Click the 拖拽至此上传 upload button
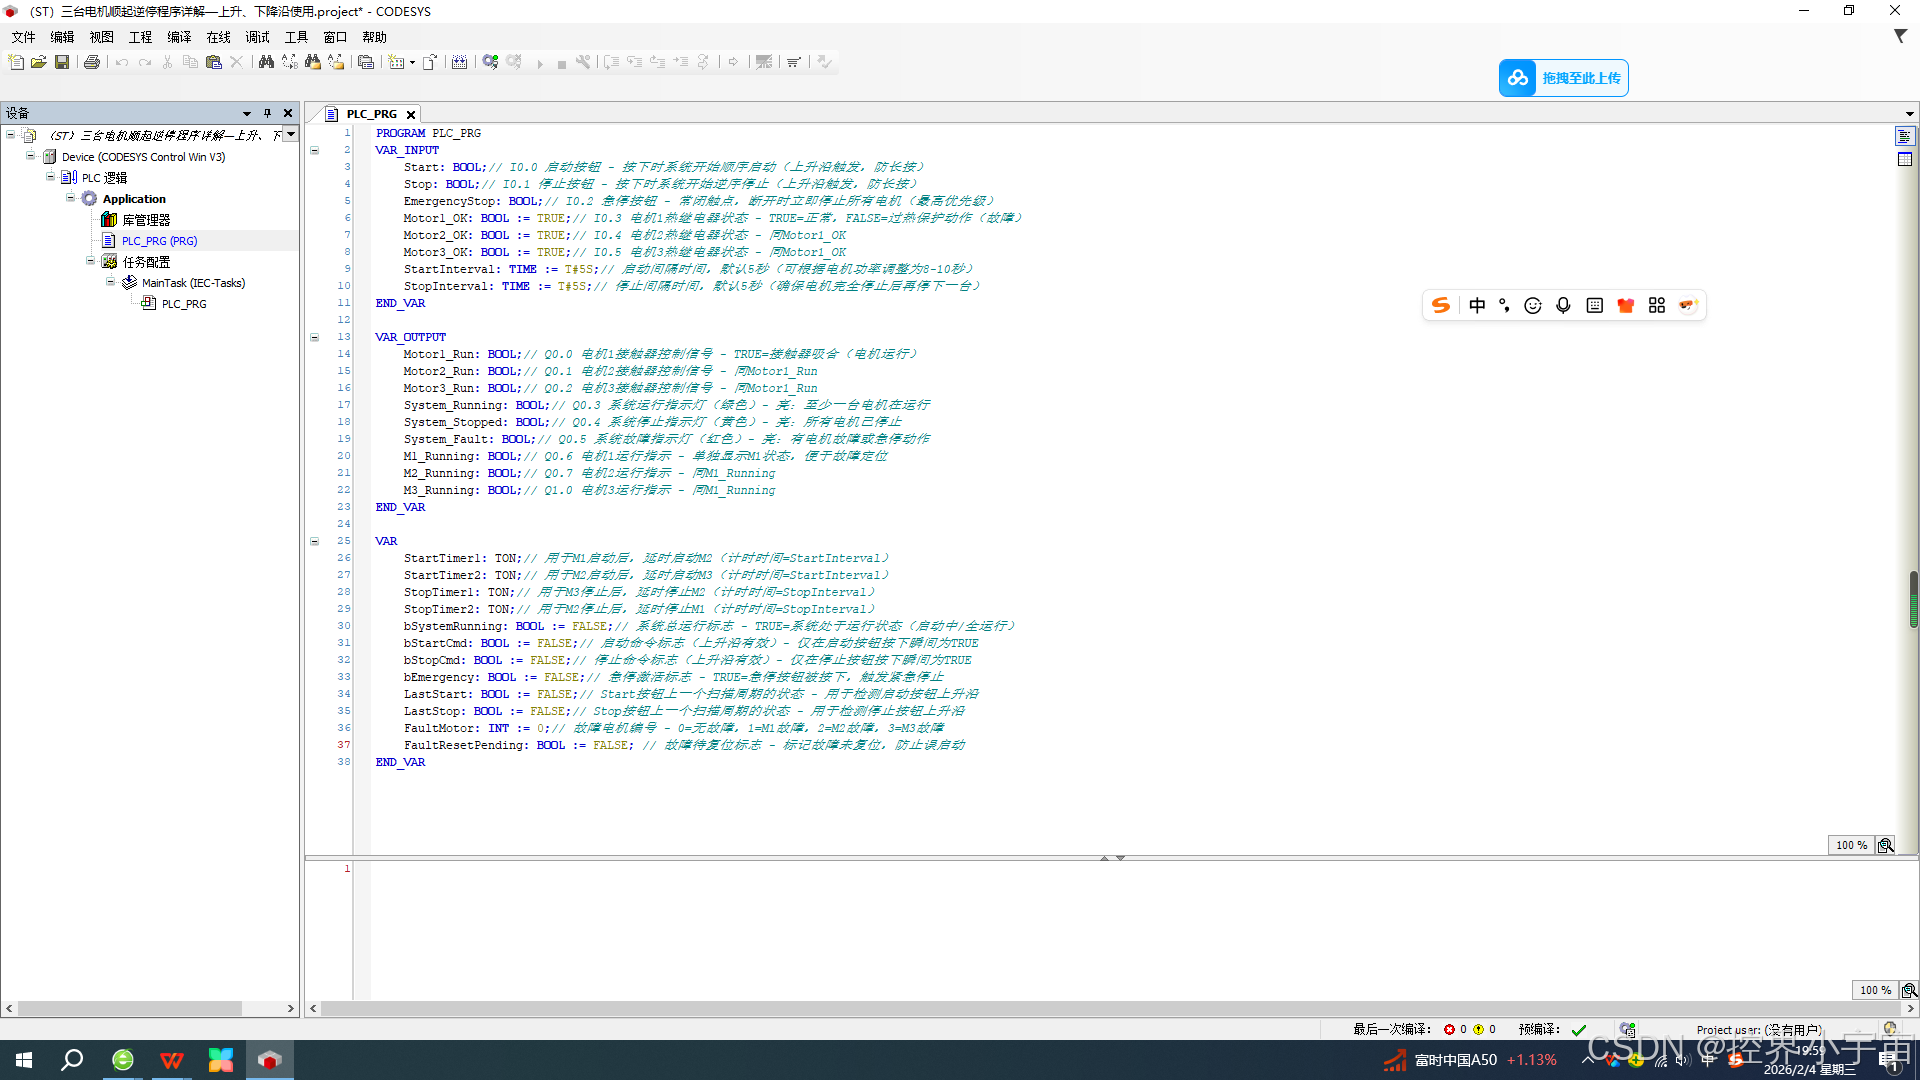This screenshot has width=1920, height=1080. point(1563,78)
